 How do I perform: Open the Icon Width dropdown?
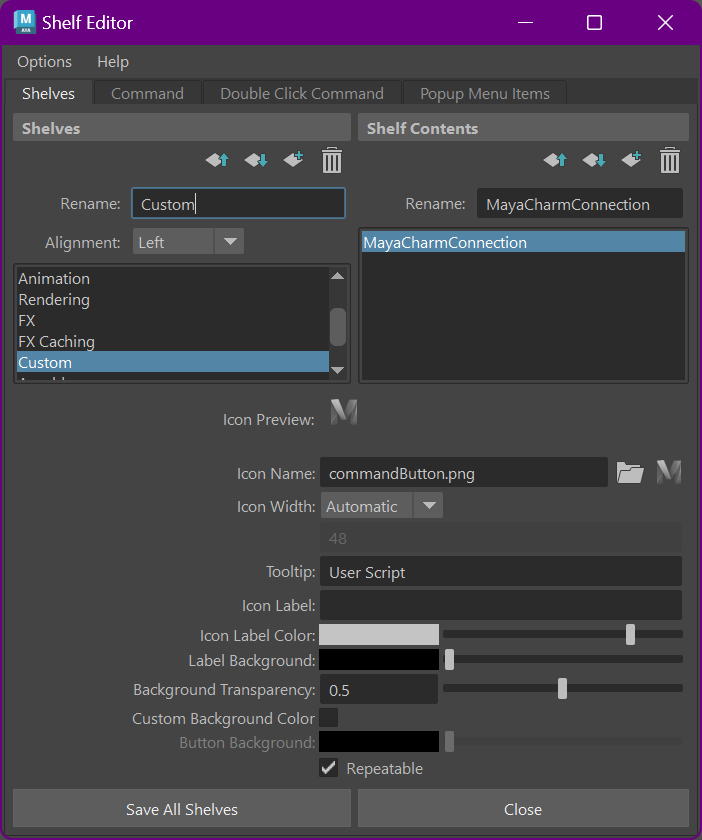pos(382,506)
